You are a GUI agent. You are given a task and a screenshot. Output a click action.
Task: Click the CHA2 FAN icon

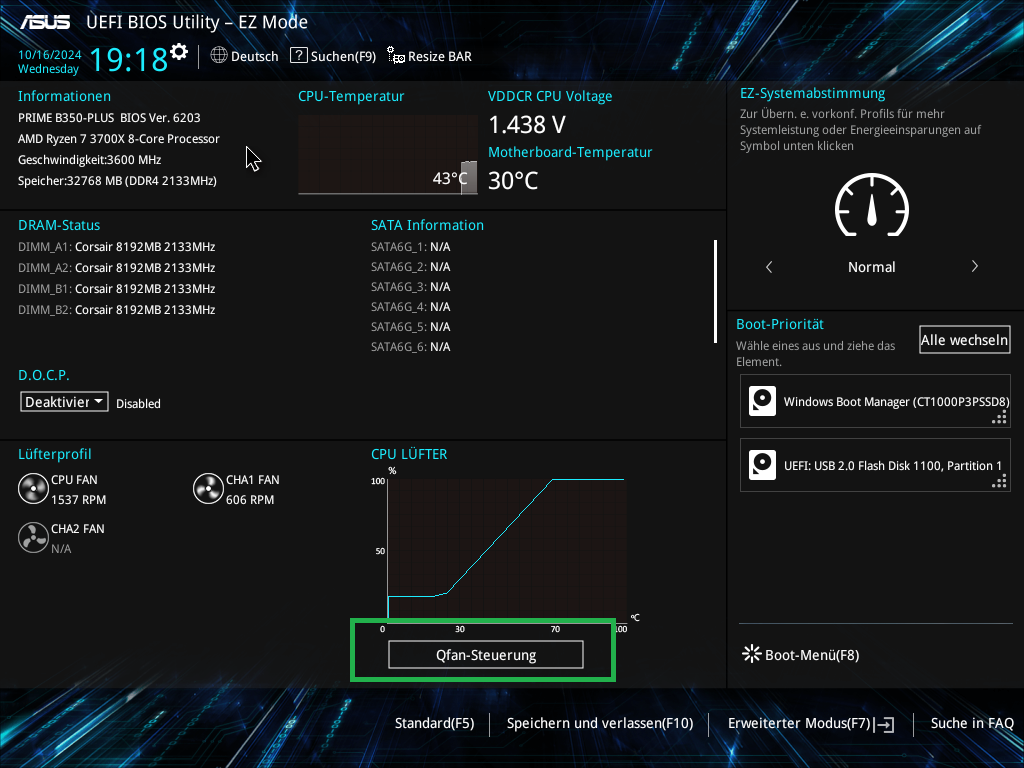pos(33,538)
